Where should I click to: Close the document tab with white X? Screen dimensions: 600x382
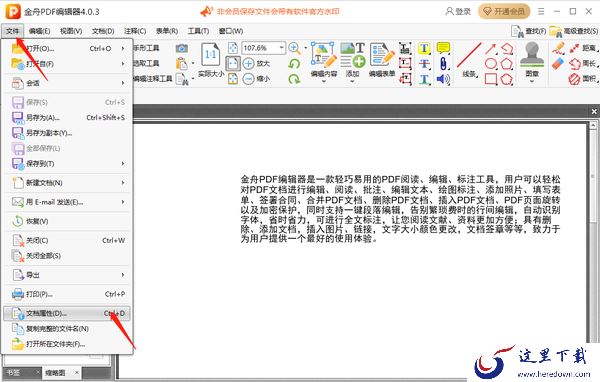coord(594,111)
